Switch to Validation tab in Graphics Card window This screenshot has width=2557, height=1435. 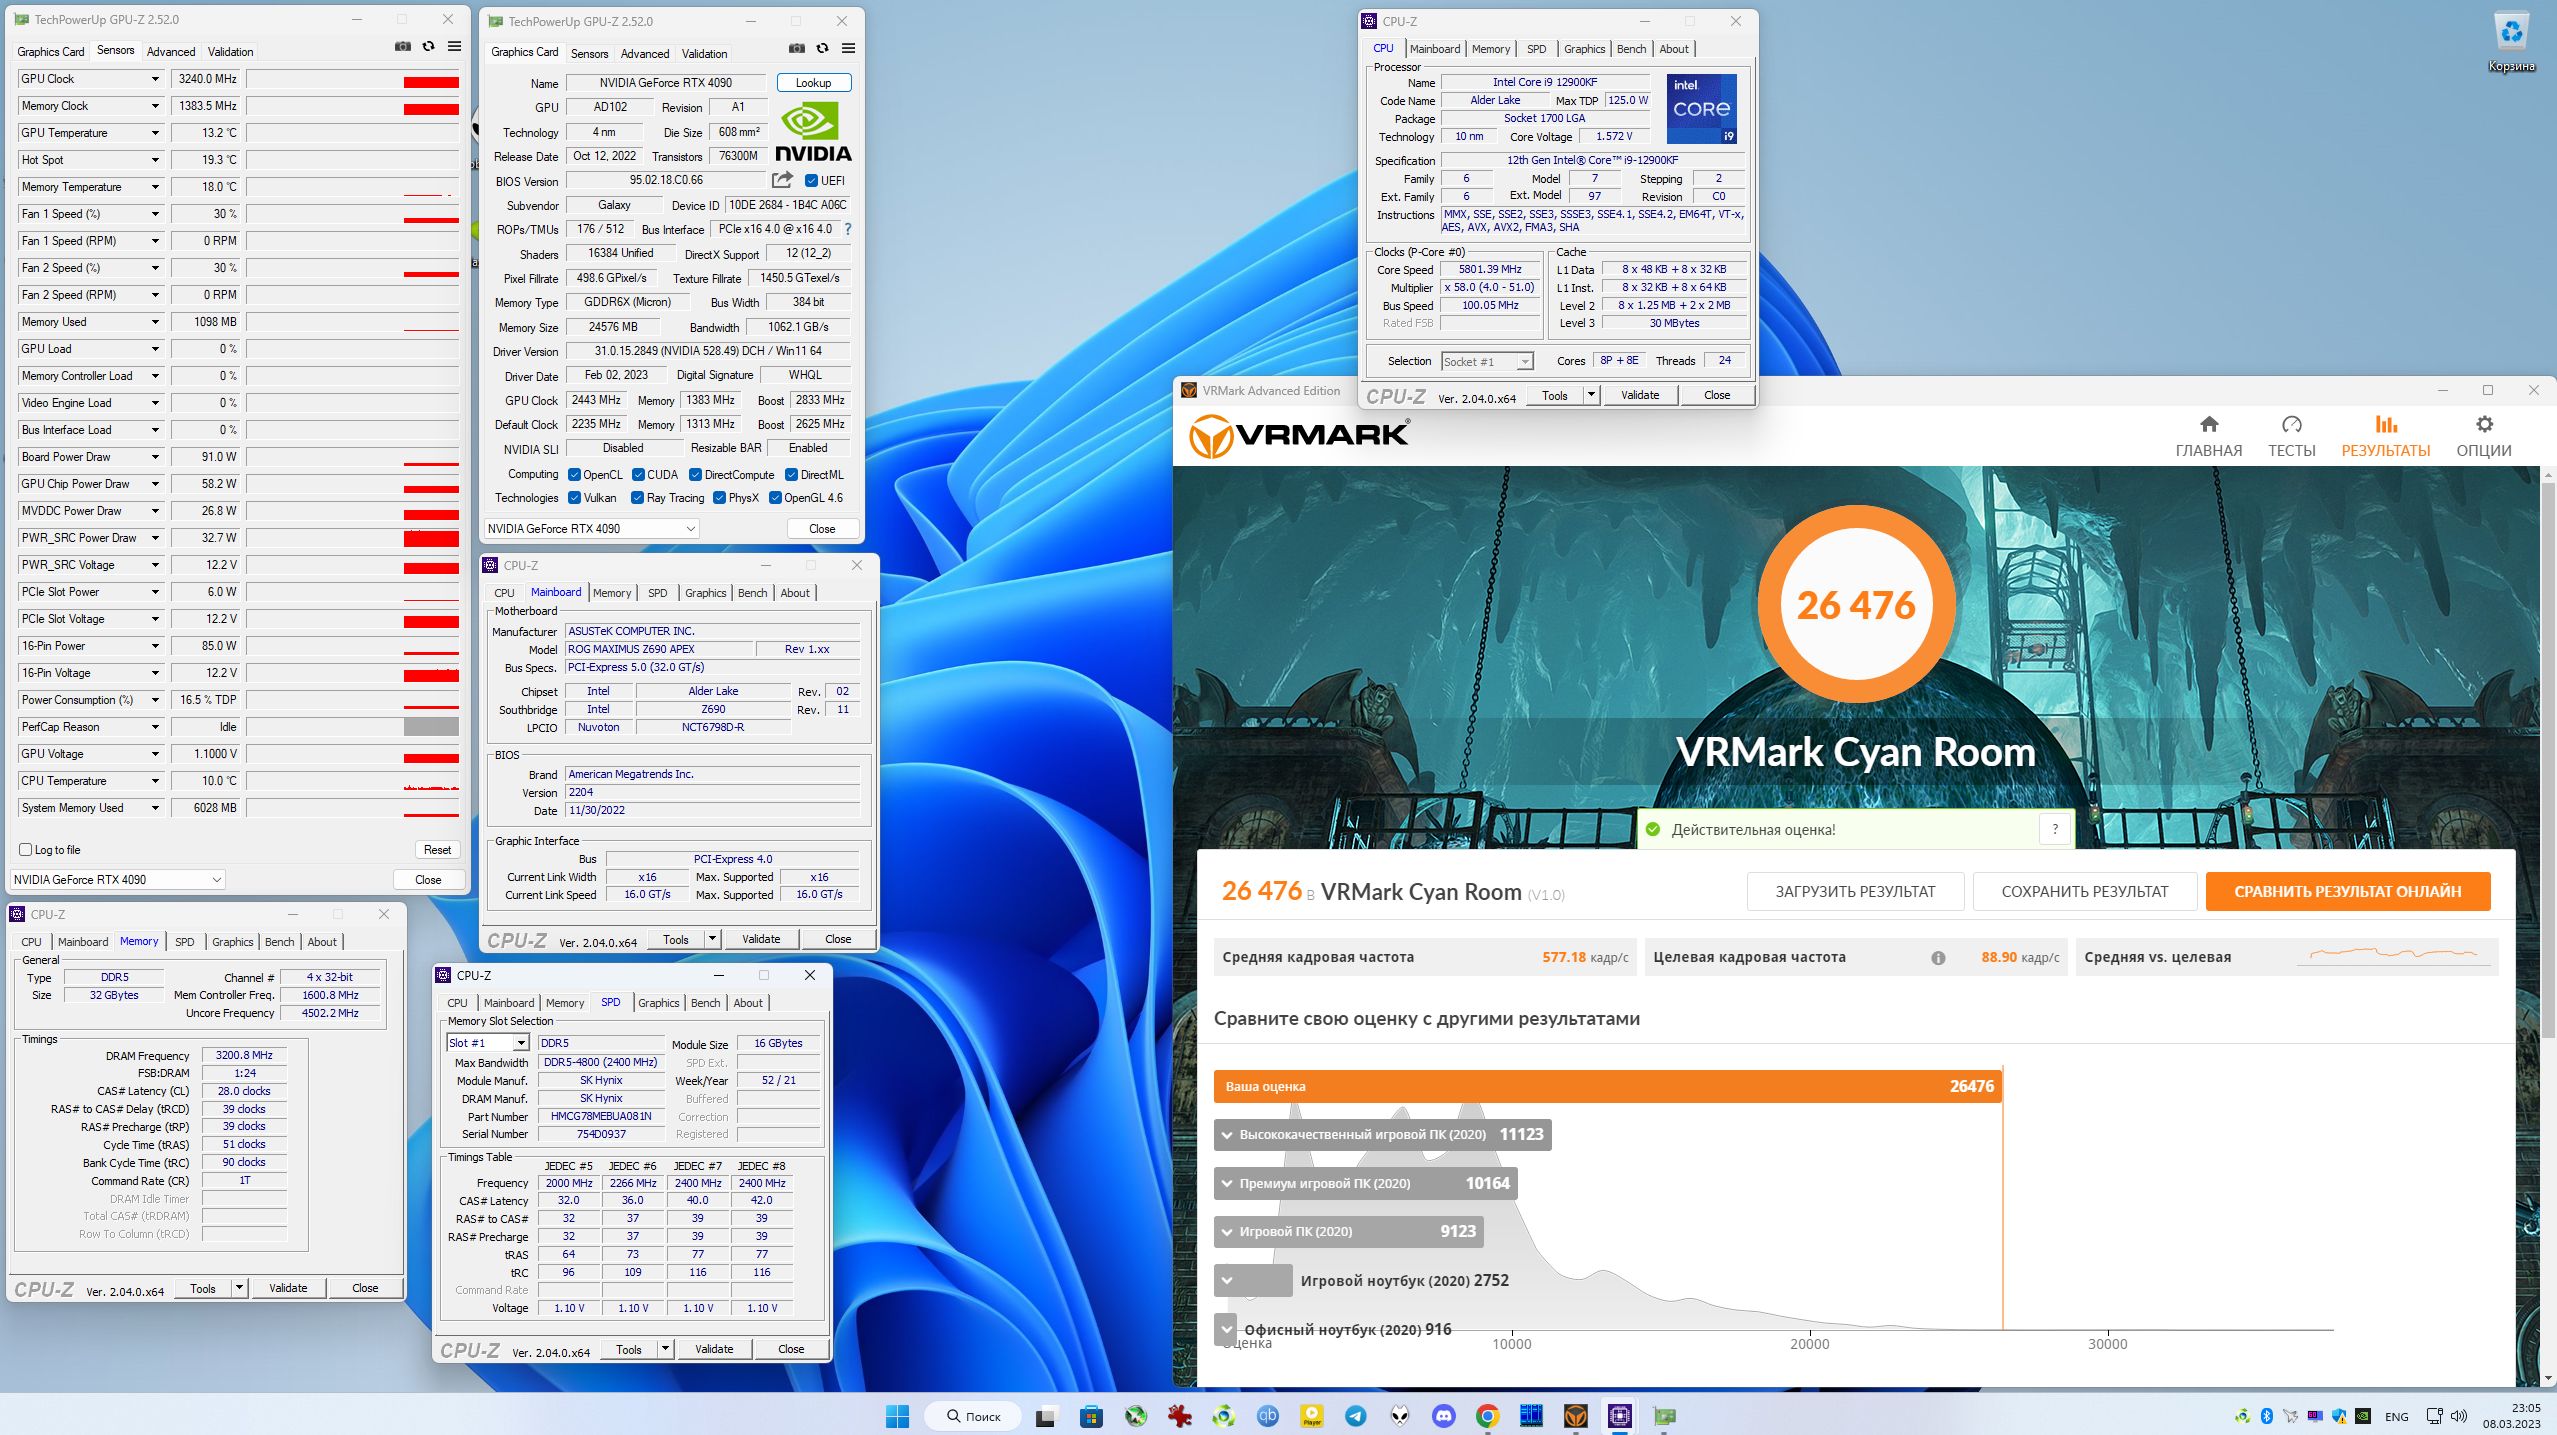click(x=704, y=54)
